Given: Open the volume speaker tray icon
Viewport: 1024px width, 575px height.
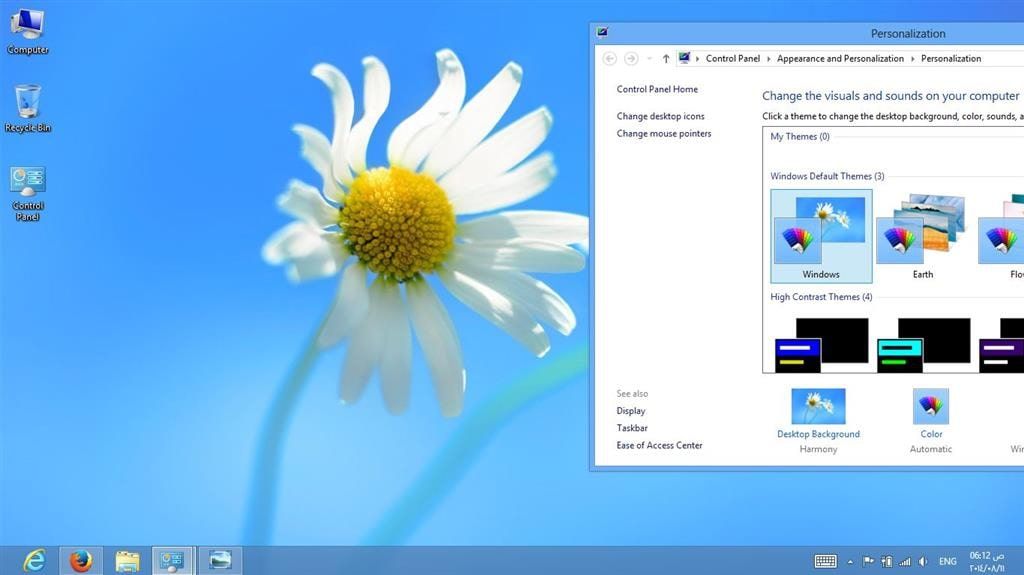Looking at the screenshot, I should click(923, 561).
